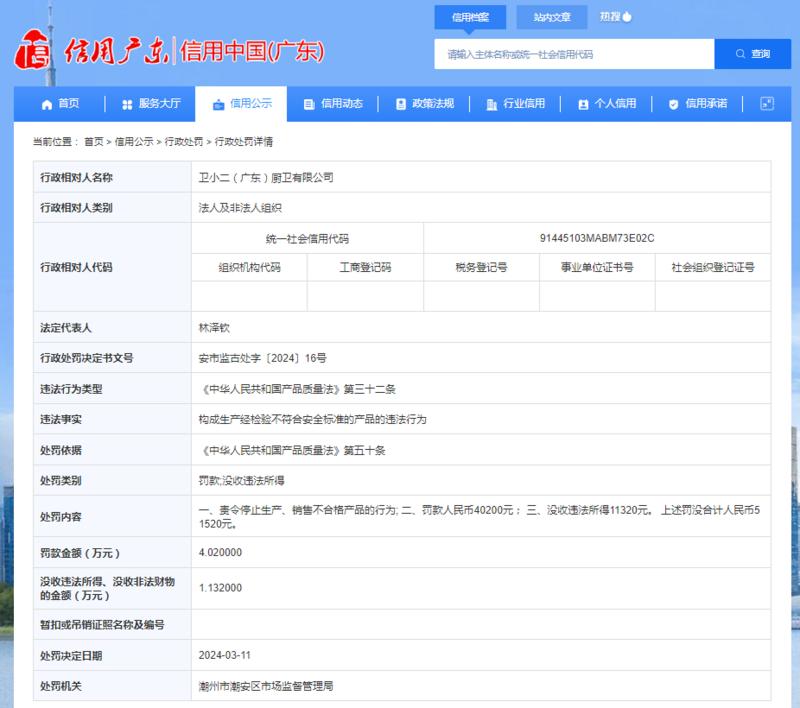Image resolution: width=800 pixels, height=708 pixels.
Task: Switch to the 信用档案 search tab
Action: [x=470, y=17]
